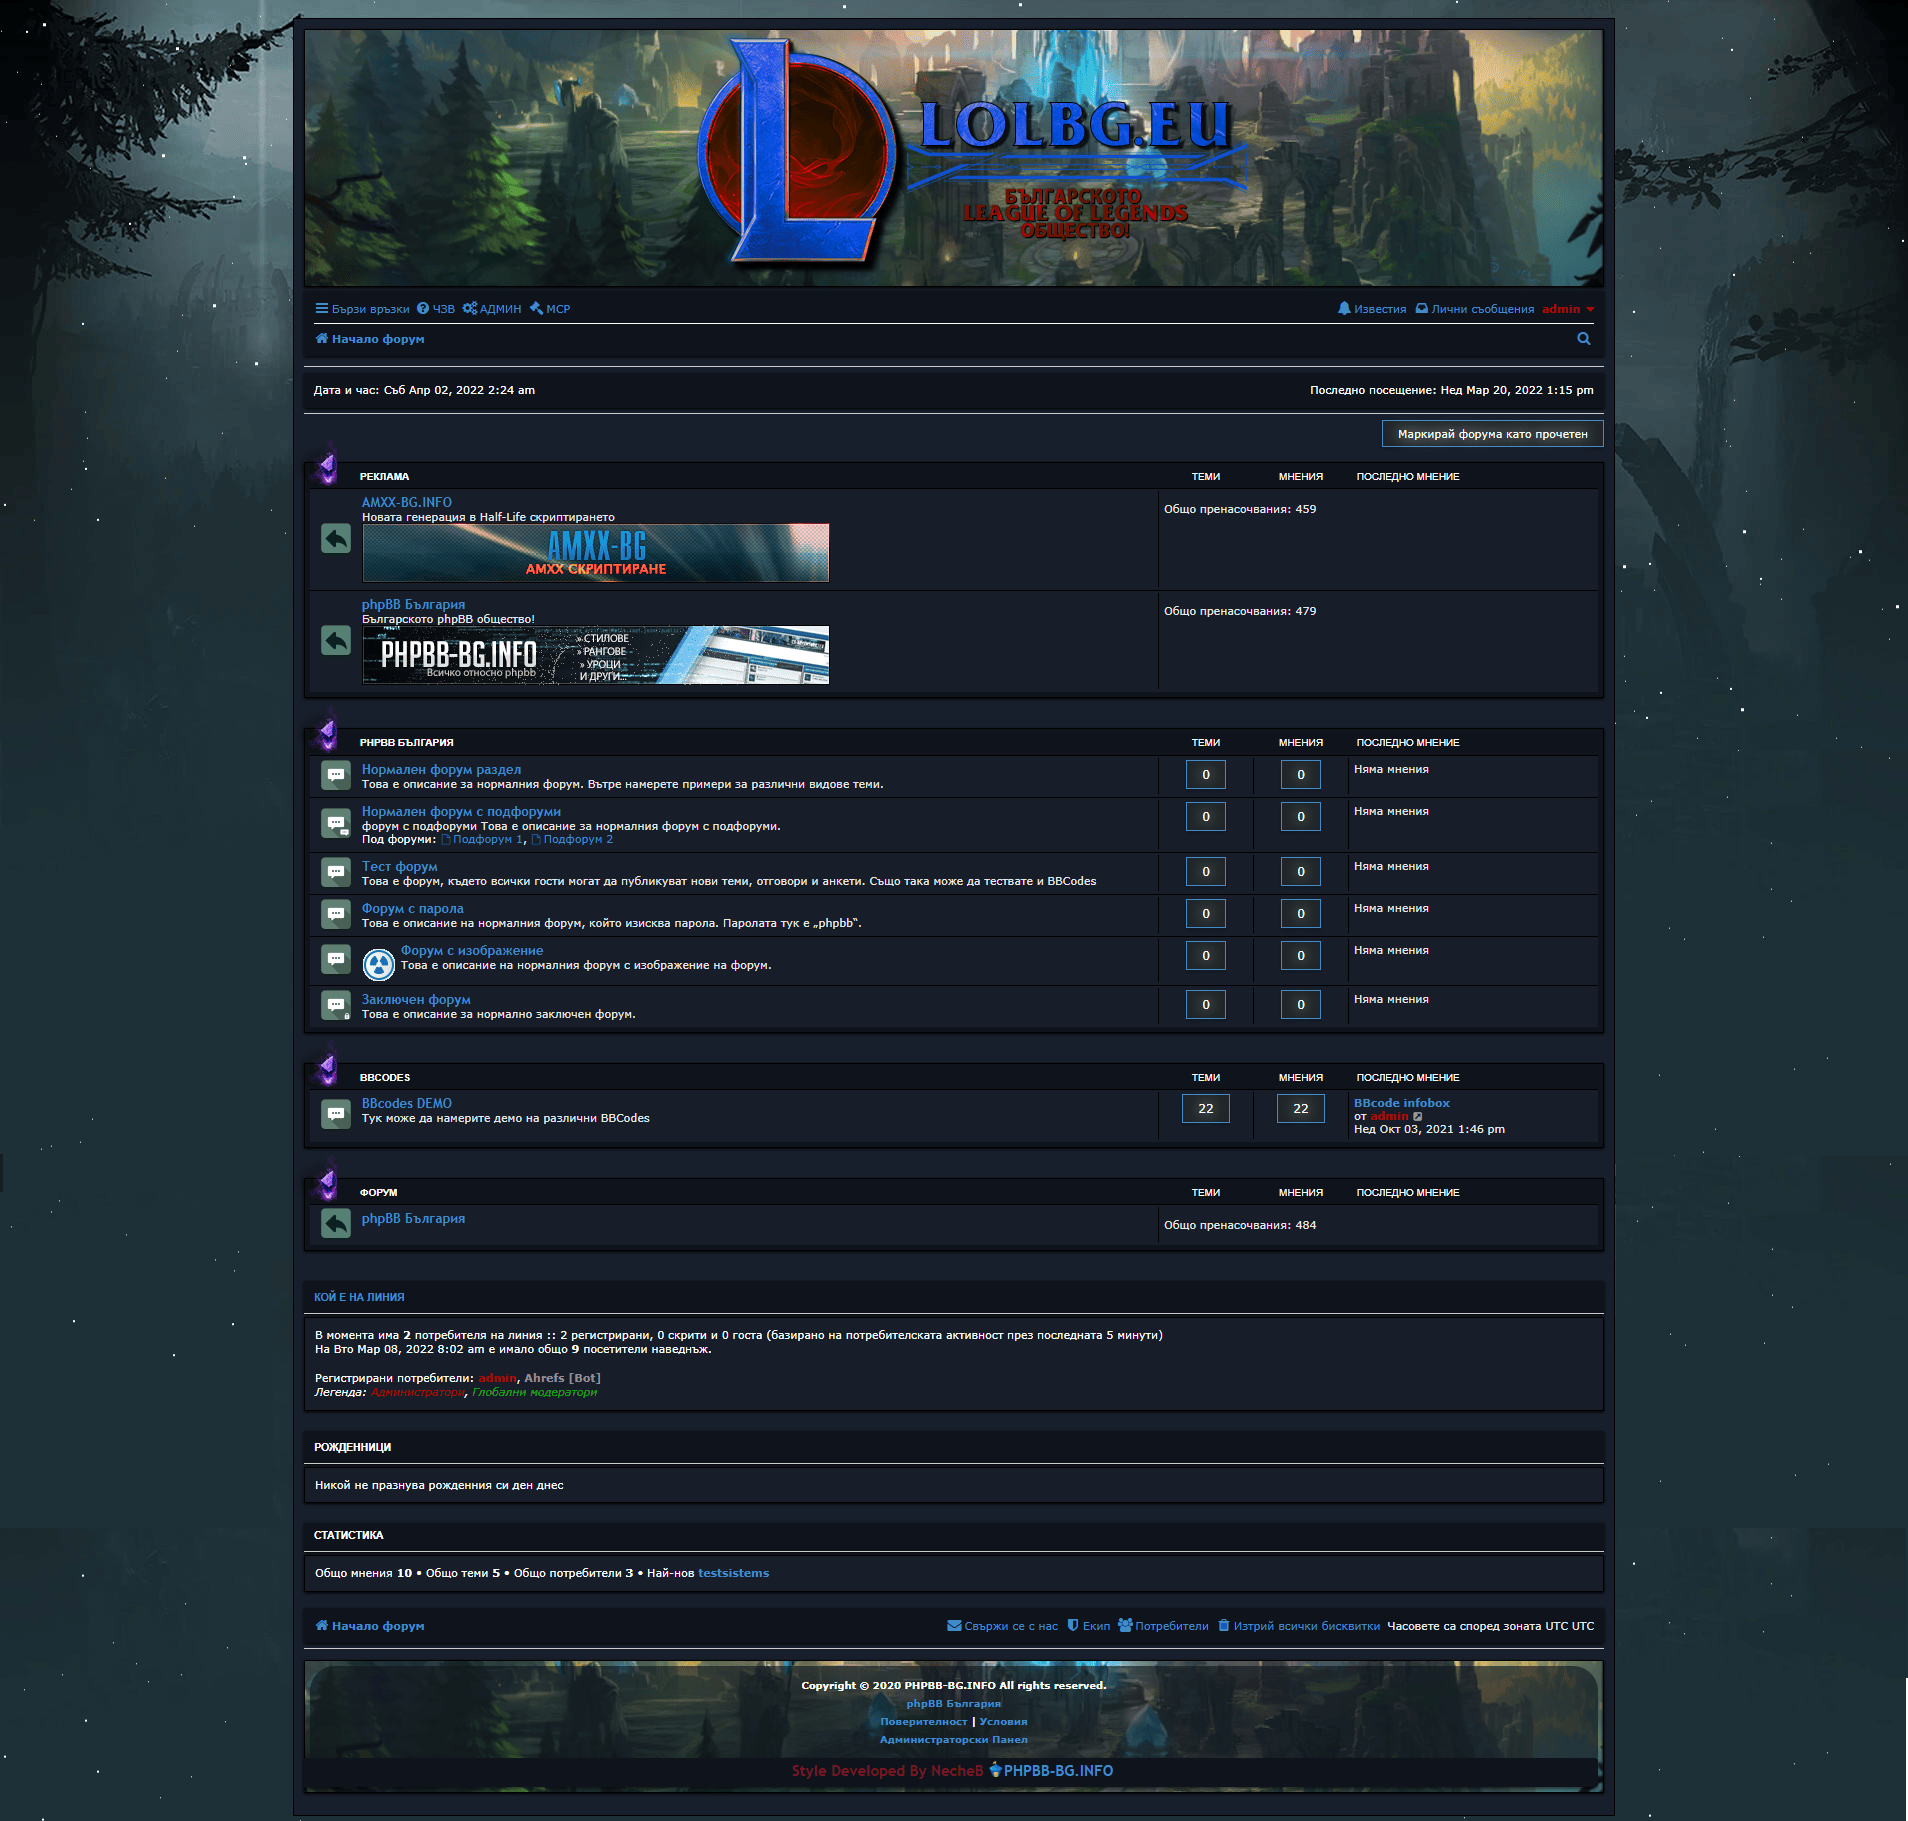Click Поверителност privacy link
The height and width of the screenshot is (1821, 1908).
coord(923,1722)
